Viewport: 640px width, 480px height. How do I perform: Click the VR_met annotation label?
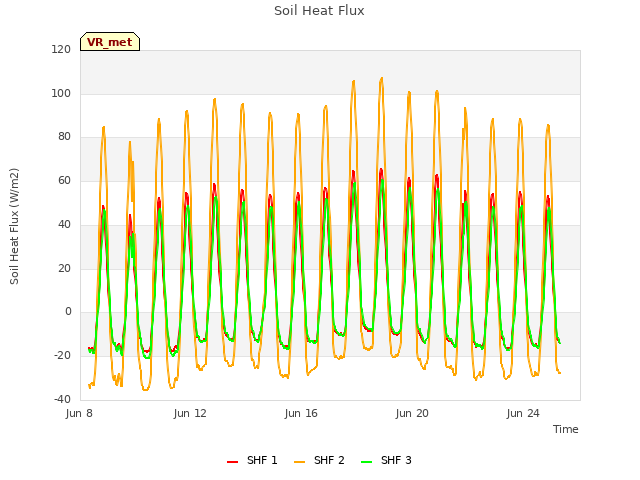coord(110,42)
